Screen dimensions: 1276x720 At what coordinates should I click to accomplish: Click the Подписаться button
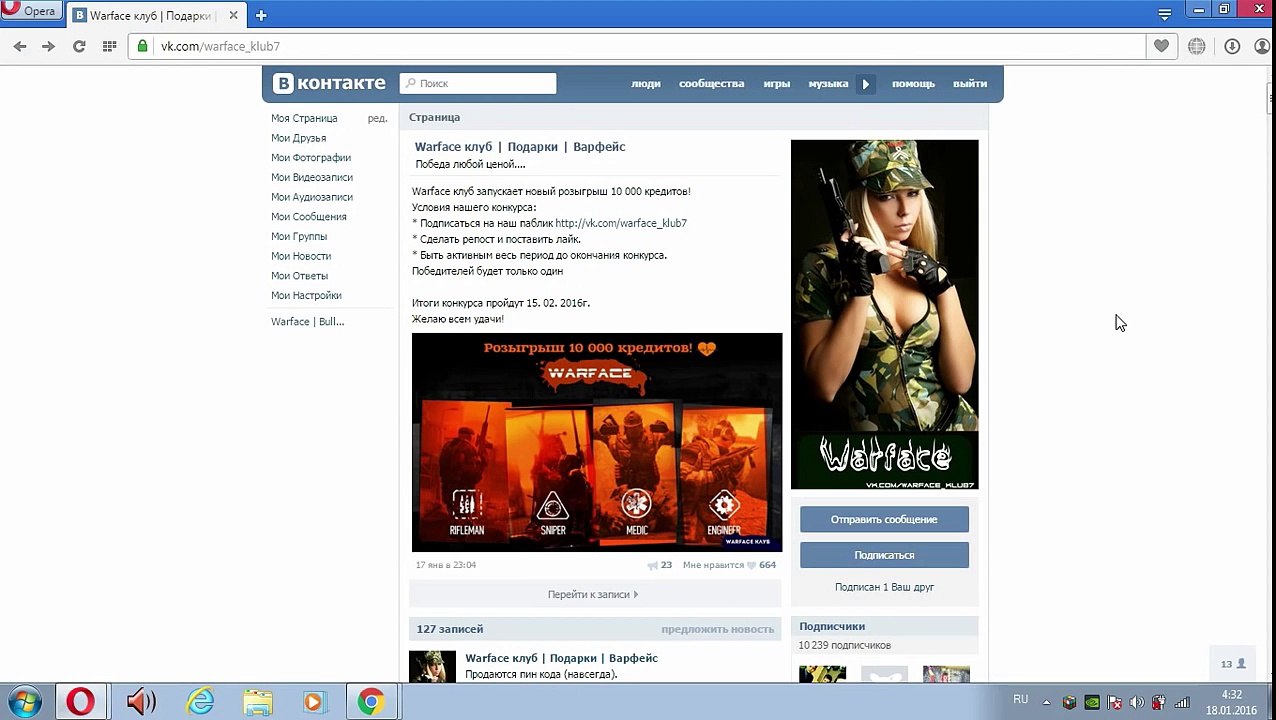(884, 555)
